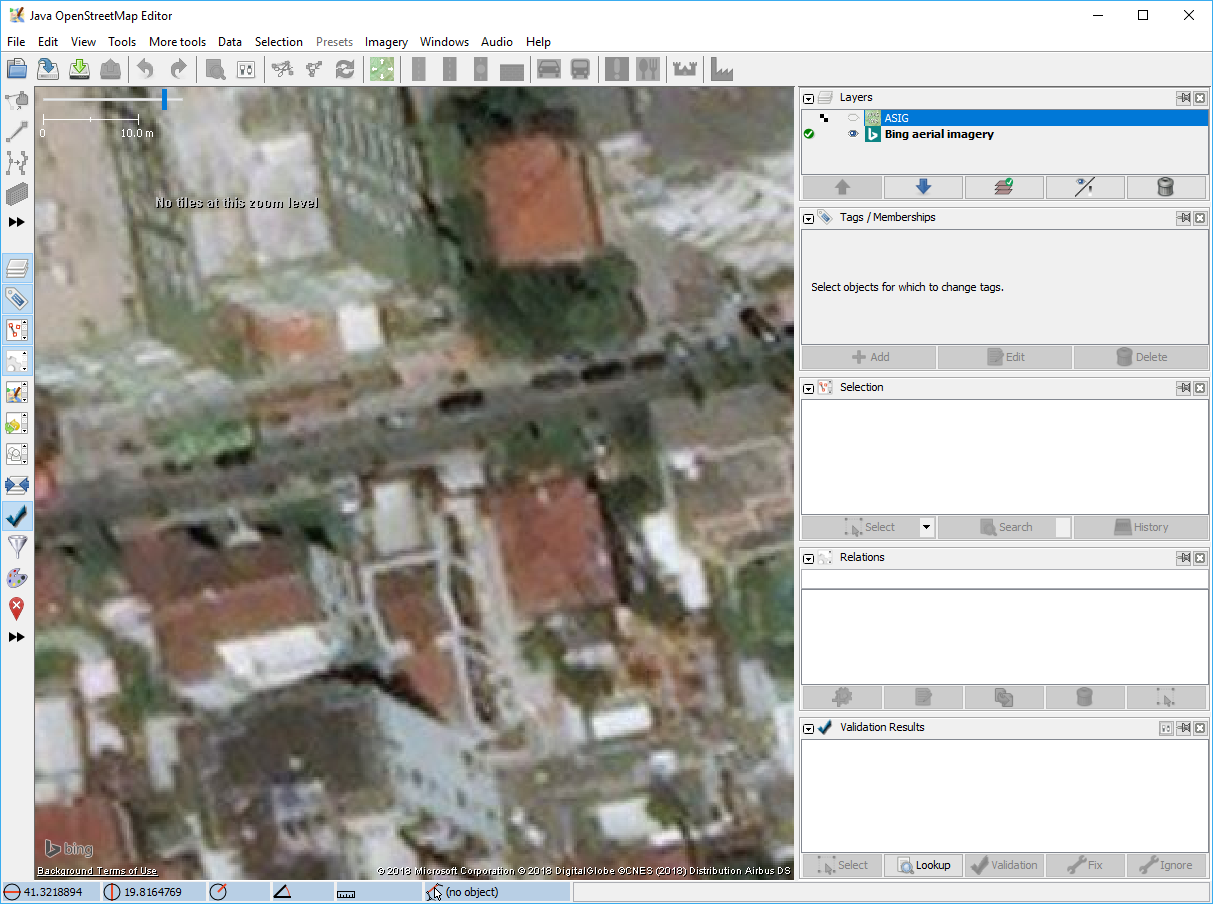Click the Select, move, rotate tool
Viewport: 1213px width, 904px height.
pyautogui.click(x=17, y=100)
